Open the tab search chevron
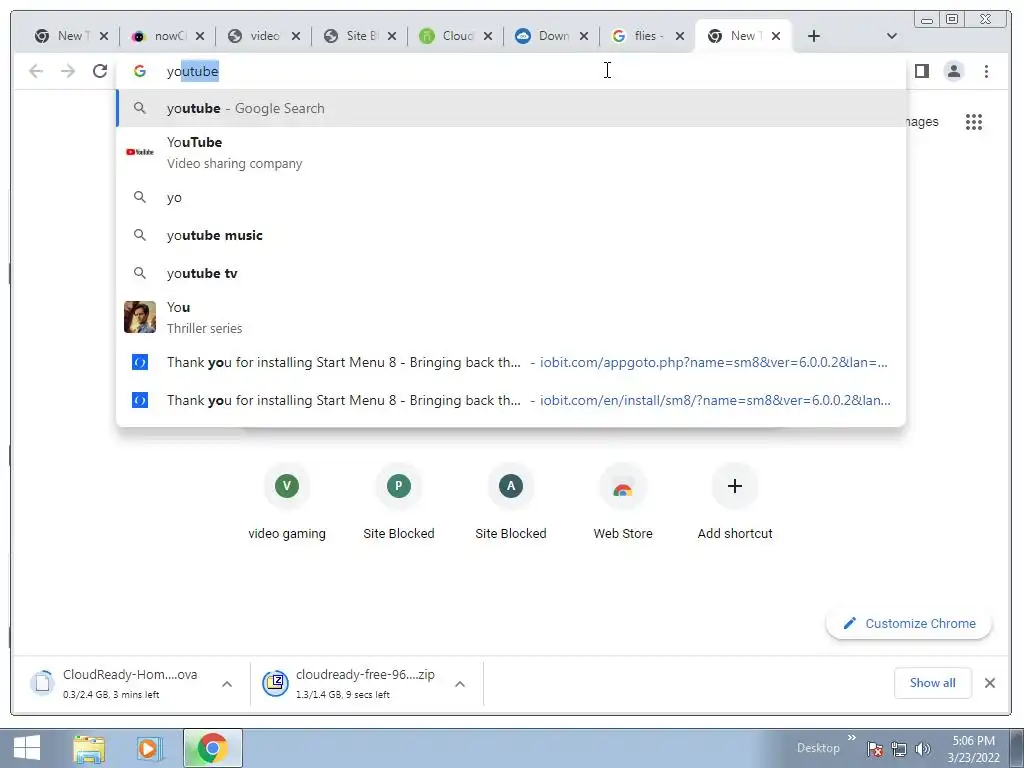1024x768 pixels. point(891,36)
